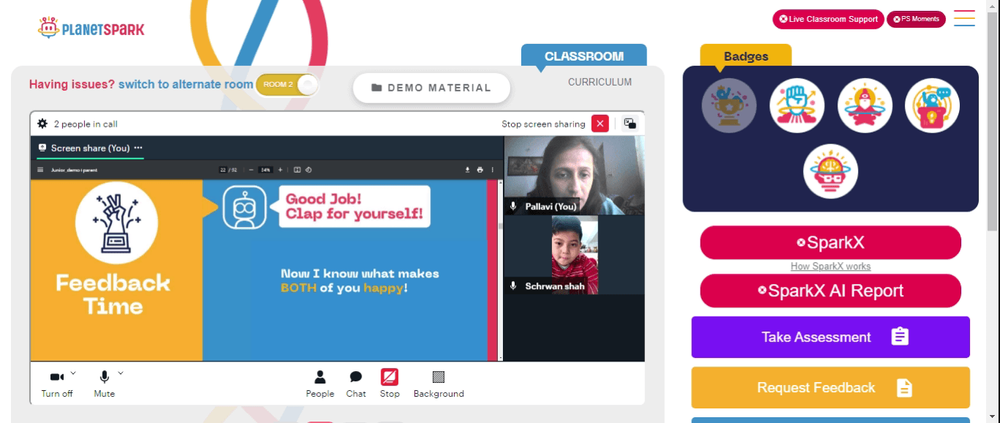1000x423 pixels.
Task: Click Request Feedback button
Action: 830,387
